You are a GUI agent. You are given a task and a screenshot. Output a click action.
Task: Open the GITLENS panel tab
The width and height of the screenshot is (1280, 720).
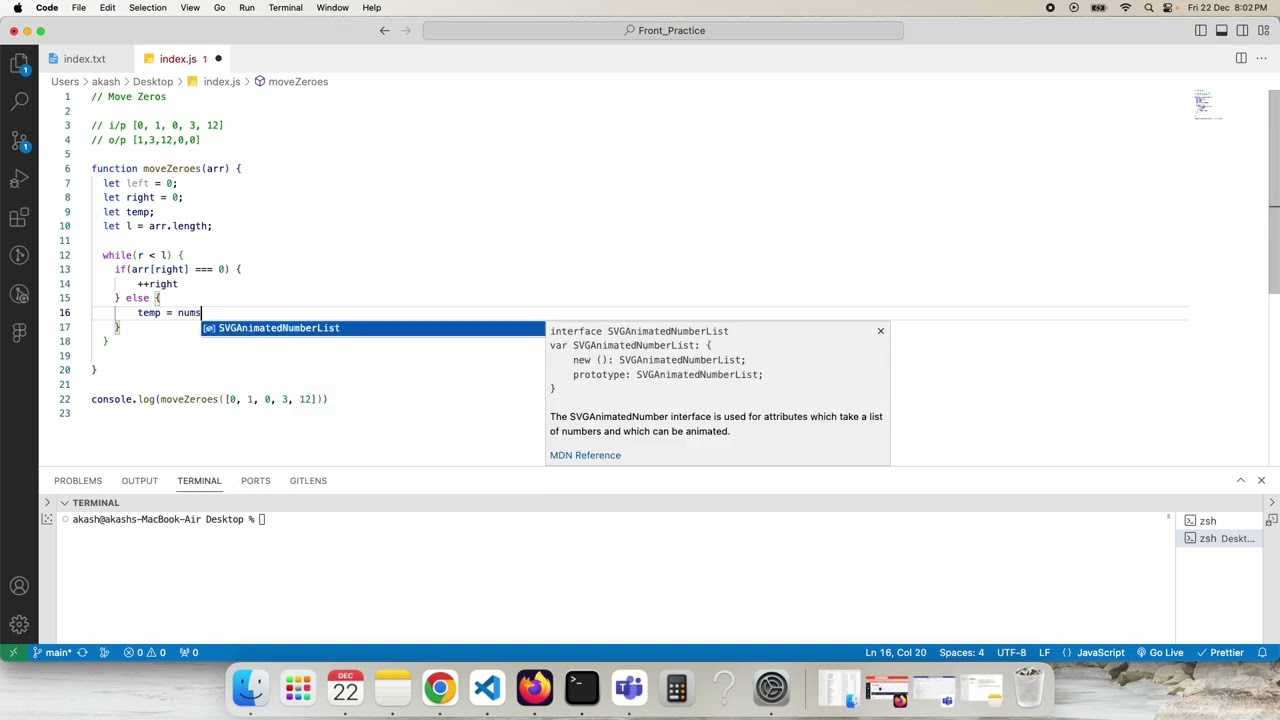point(308,481)
